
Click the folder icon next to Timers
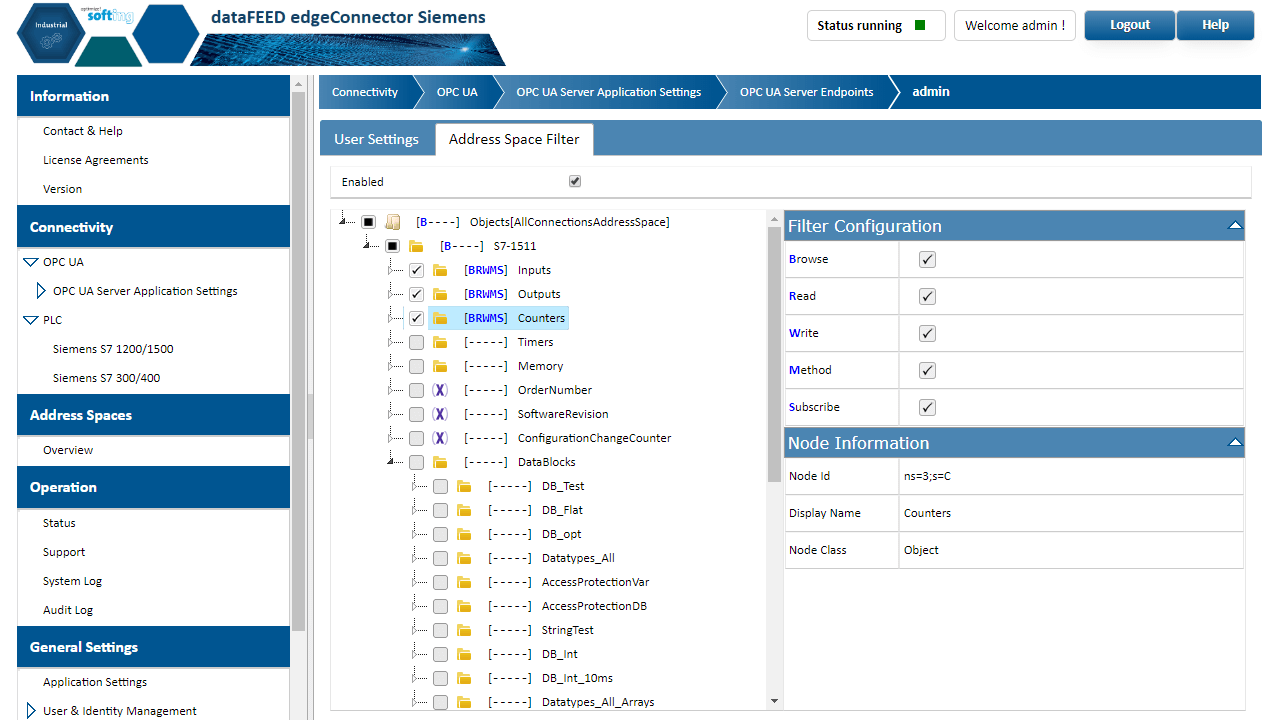440,341
